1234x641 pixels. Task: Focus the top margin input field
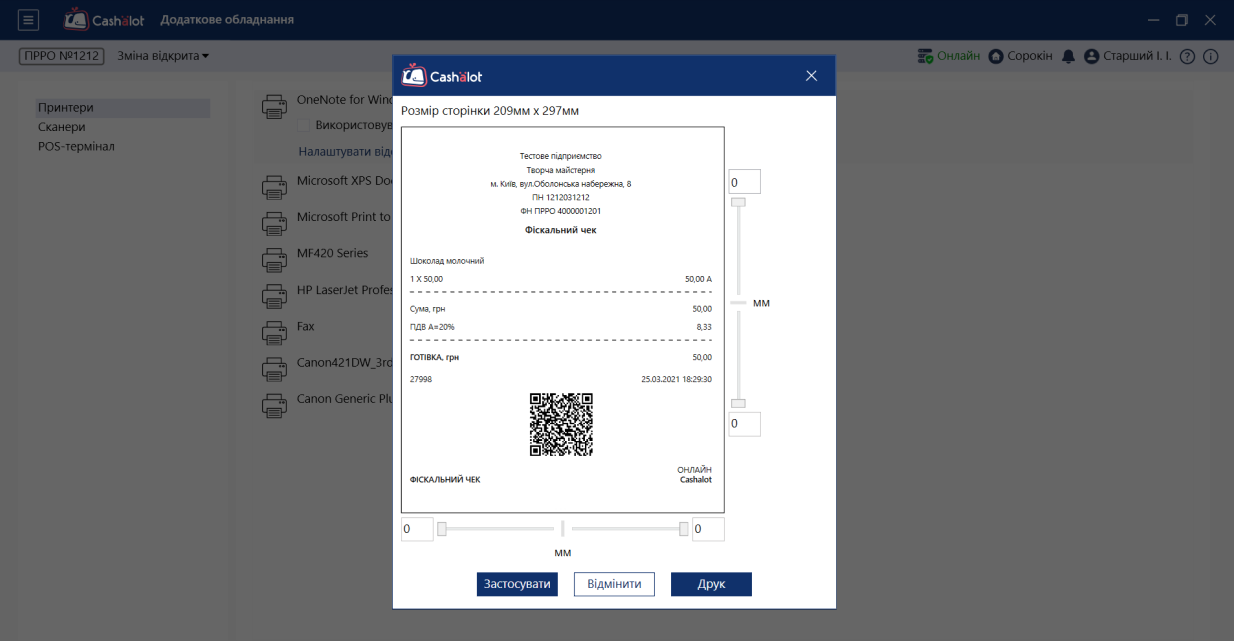point(744,182)
